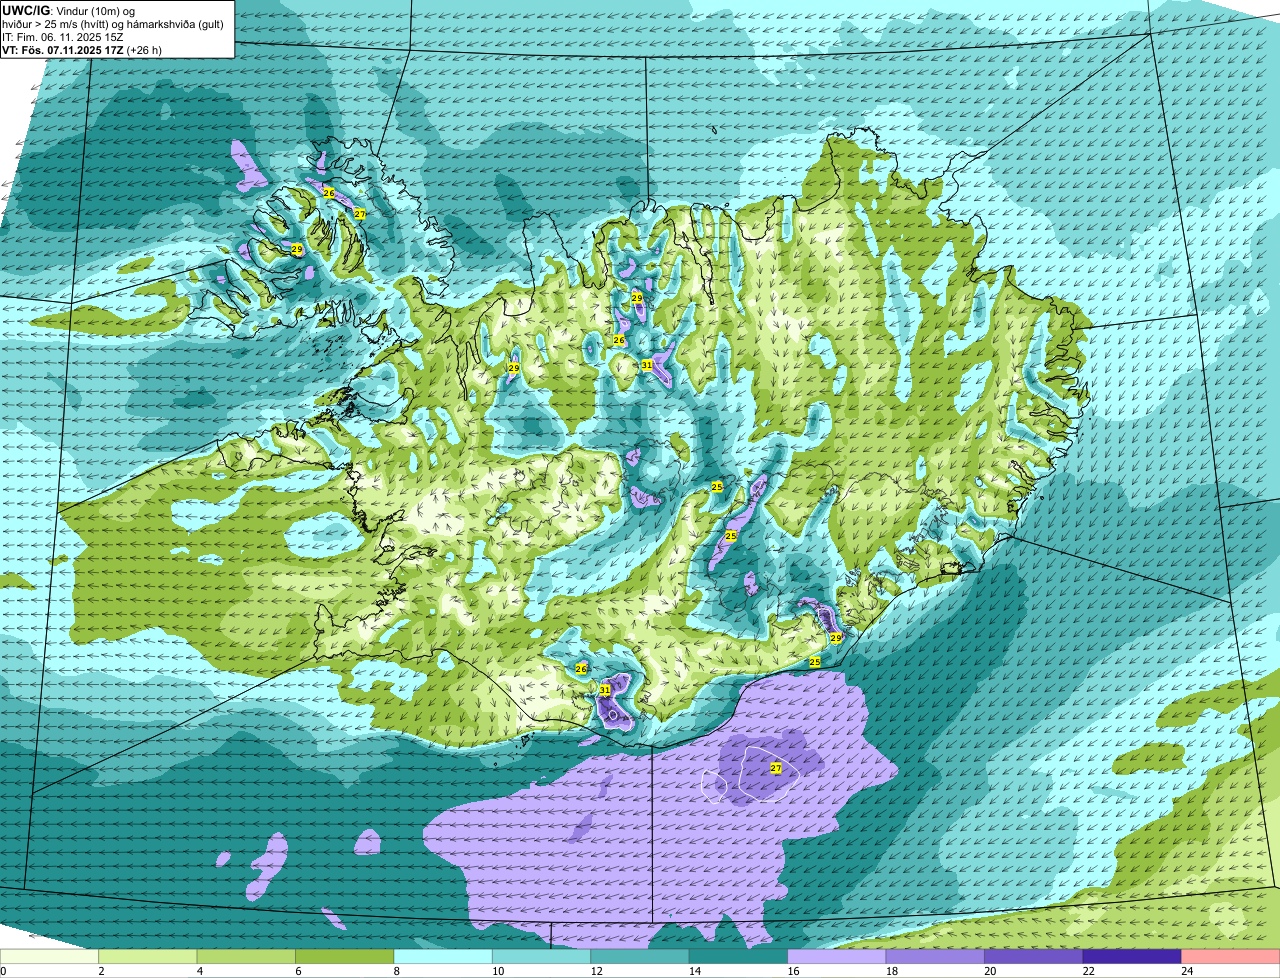Click the 20–22 m/s legend color segment

(x=1034, y=956)
